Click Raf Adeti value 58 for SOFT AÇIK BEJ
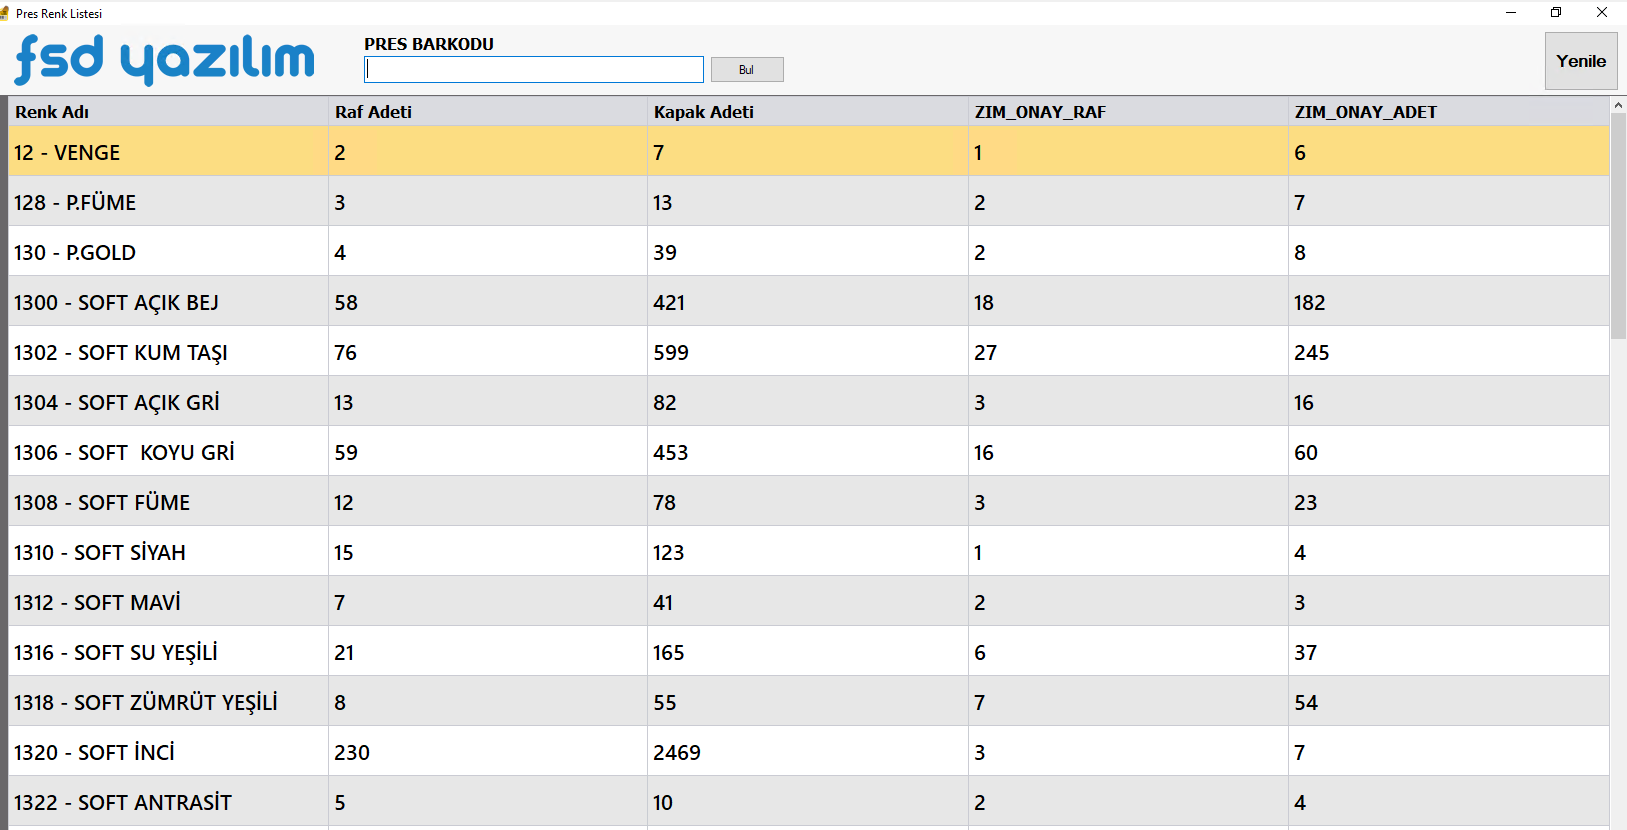 click(x=346, y=303)
